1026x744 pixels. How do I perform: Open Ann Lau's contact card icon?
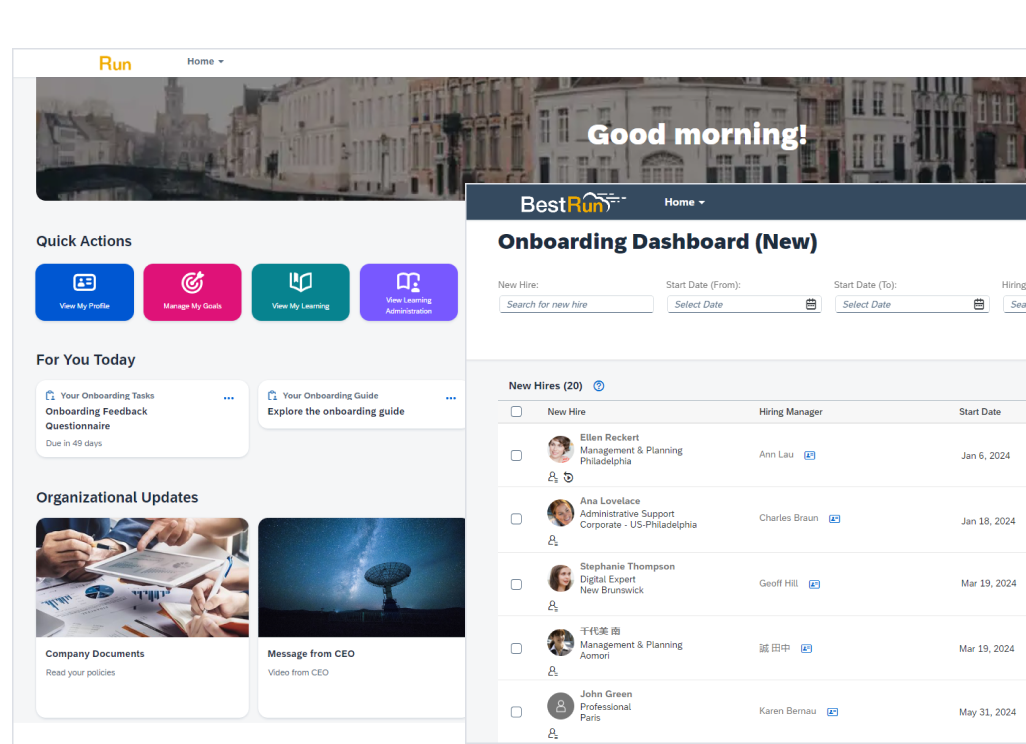pyautogui.click(x=809, y=455)
